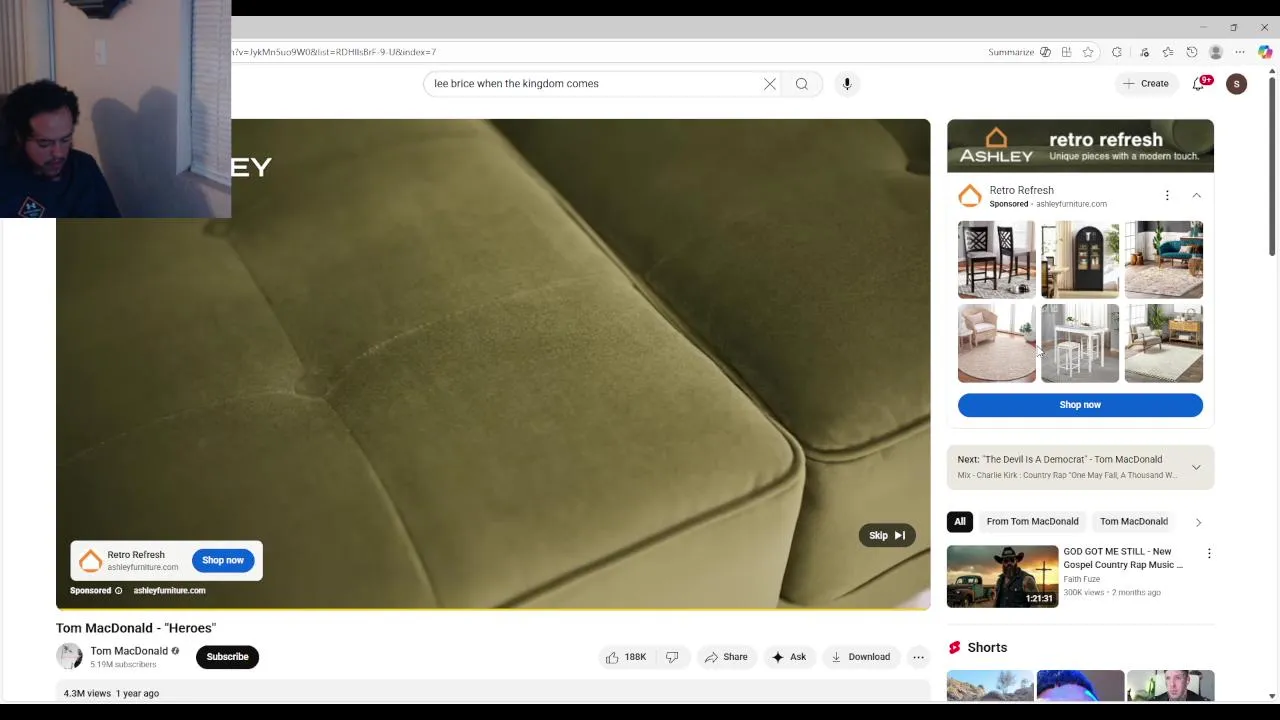Show more filter chips with right arrow

(1198, 522)
